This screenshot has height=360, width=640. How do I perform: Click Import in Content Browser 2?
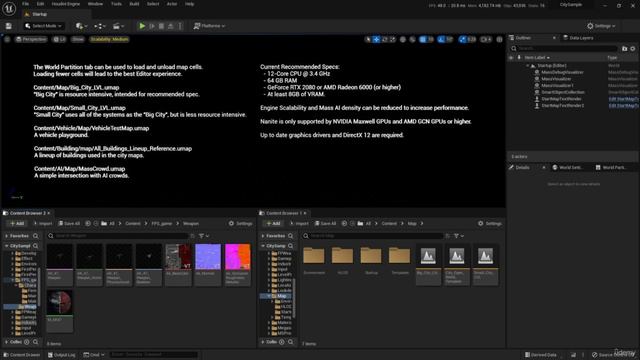click(42, 224)
